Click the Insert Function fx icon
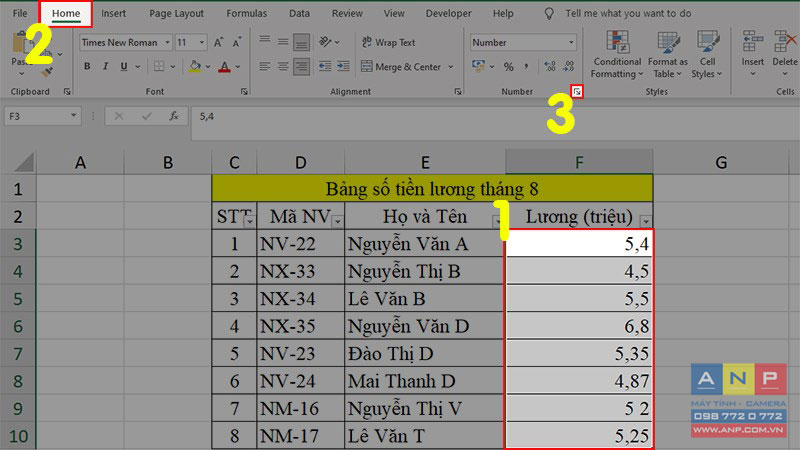Screen dimensions: 800x450 click(174, 116)
